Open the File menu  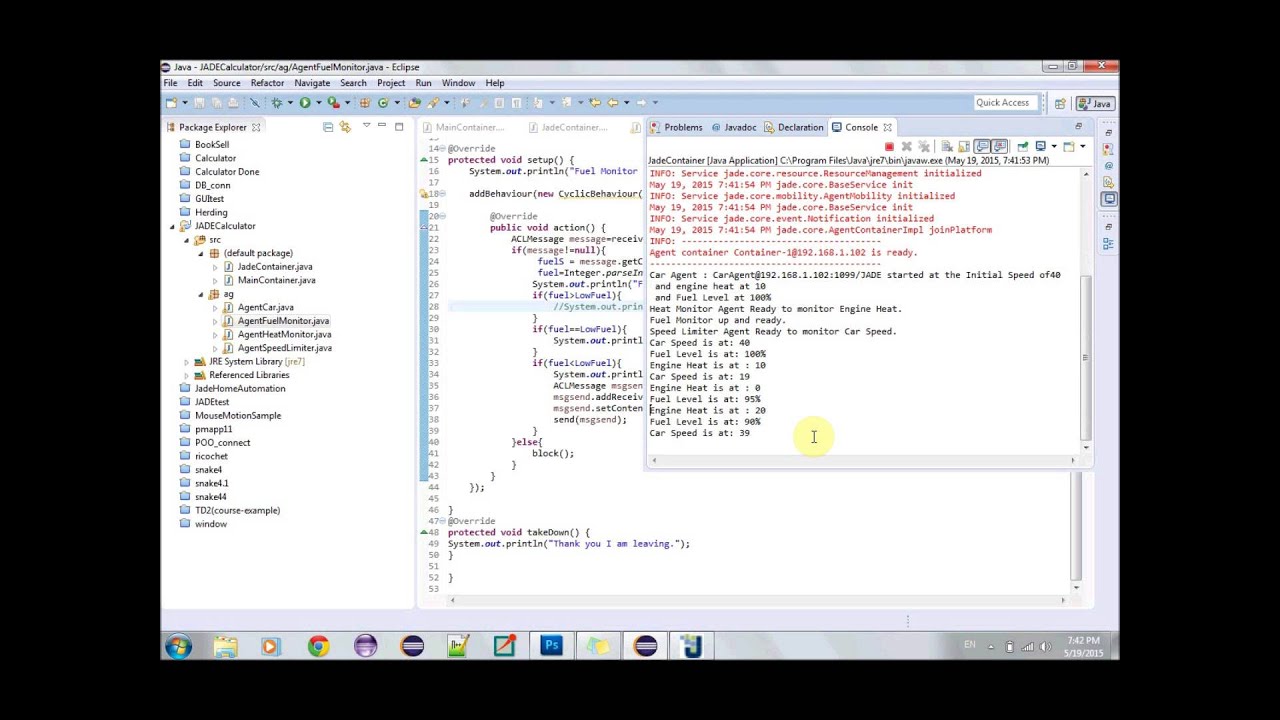point(170,83)
